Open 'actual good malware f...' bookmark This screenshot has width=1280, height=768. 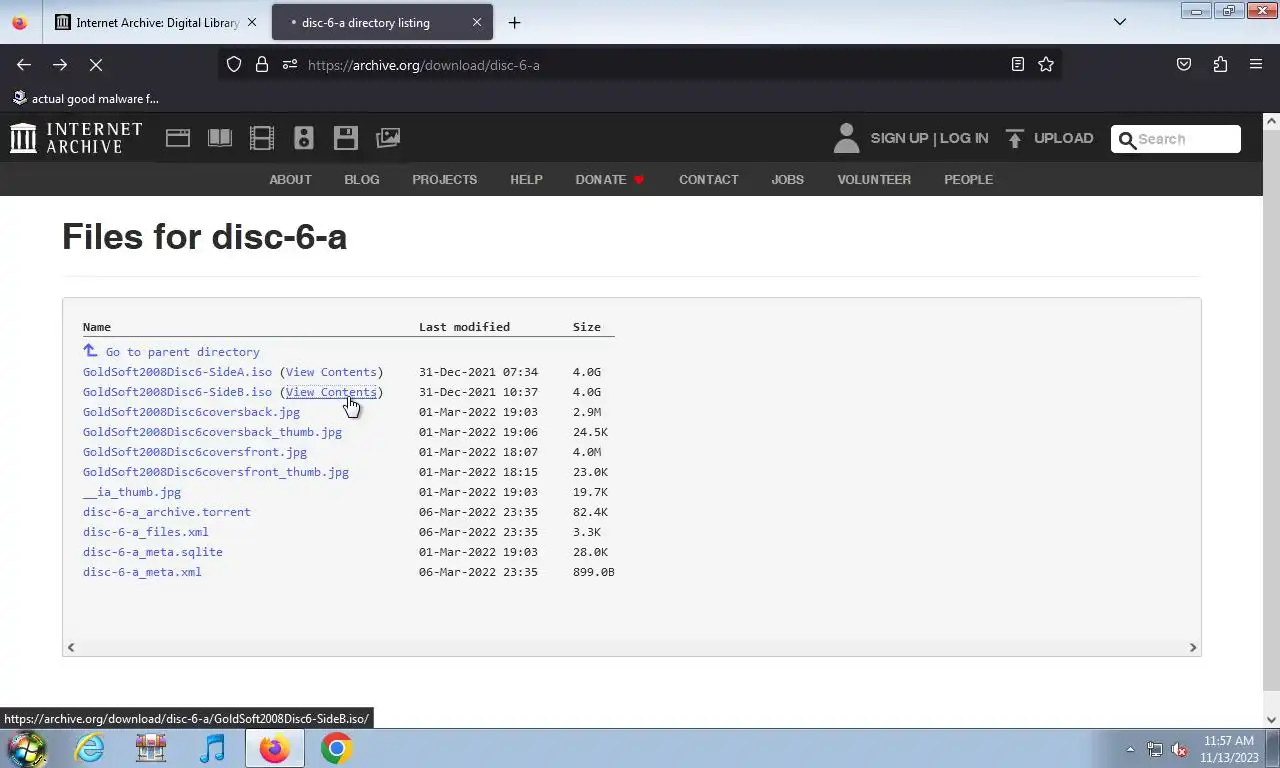[x=85, y=98]
